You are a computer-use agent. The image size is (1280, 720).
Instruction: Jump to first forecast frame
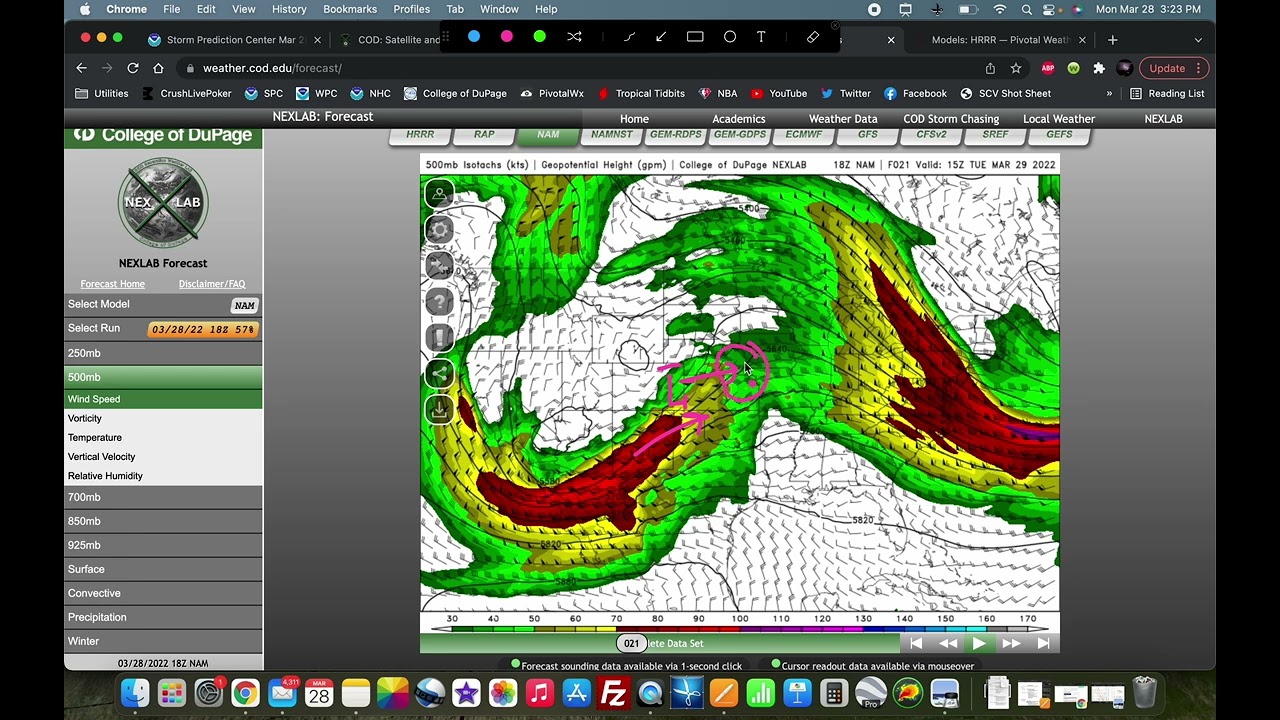point(916,644)
